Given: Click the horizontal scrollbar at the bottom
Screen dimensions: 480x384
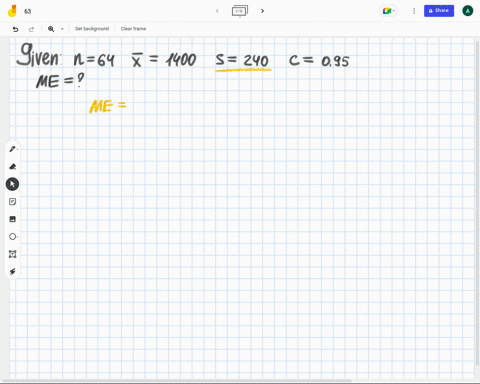Looking at the screenshot, I should (x=177, y=380).
